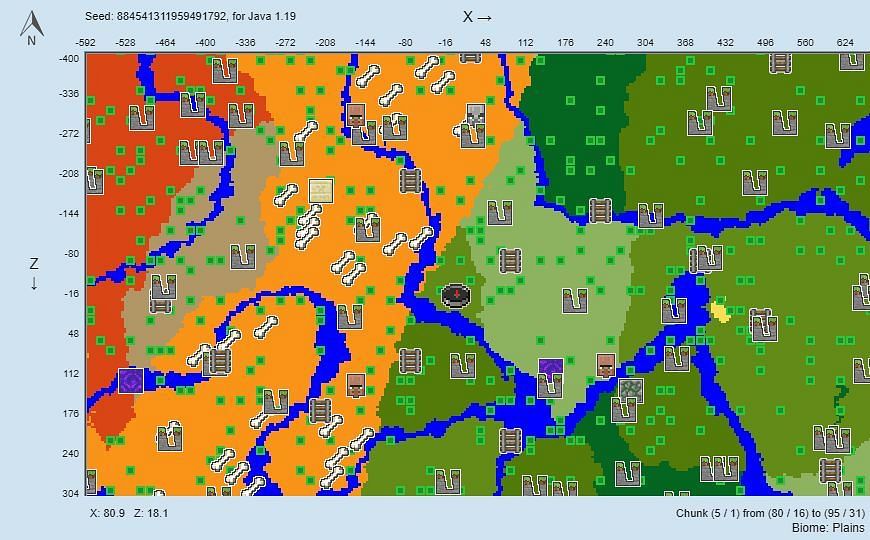Click the "304" label on the Z axis
The image size is (870, 540).
click(70, 493)
